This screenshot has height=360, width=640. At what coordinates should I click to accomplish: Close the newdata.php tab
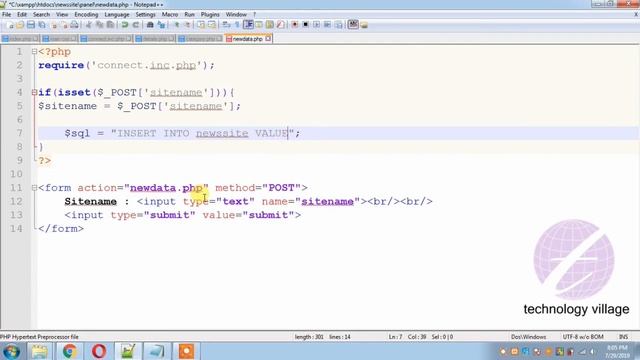click(268, 39)
